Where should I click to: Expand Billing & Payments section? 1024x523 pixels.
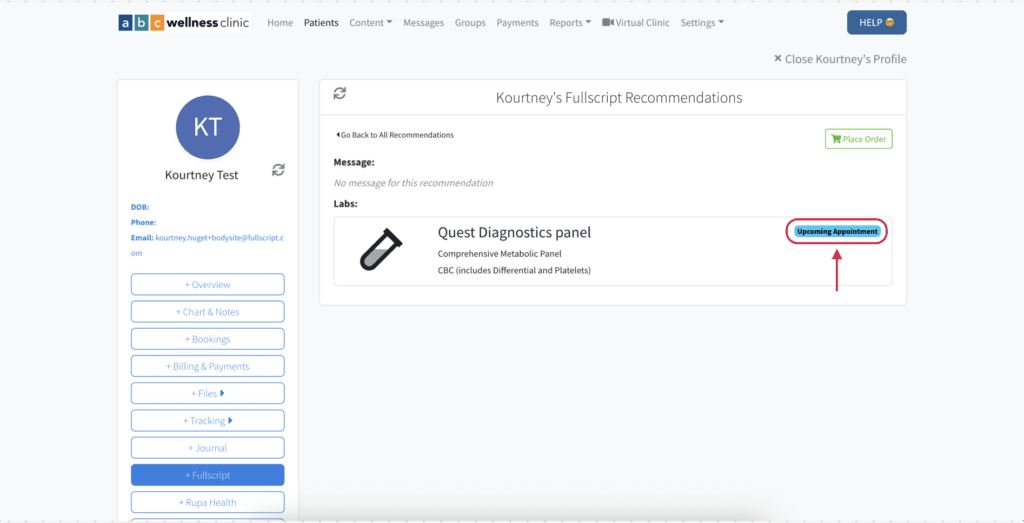[x=208, y=366]
